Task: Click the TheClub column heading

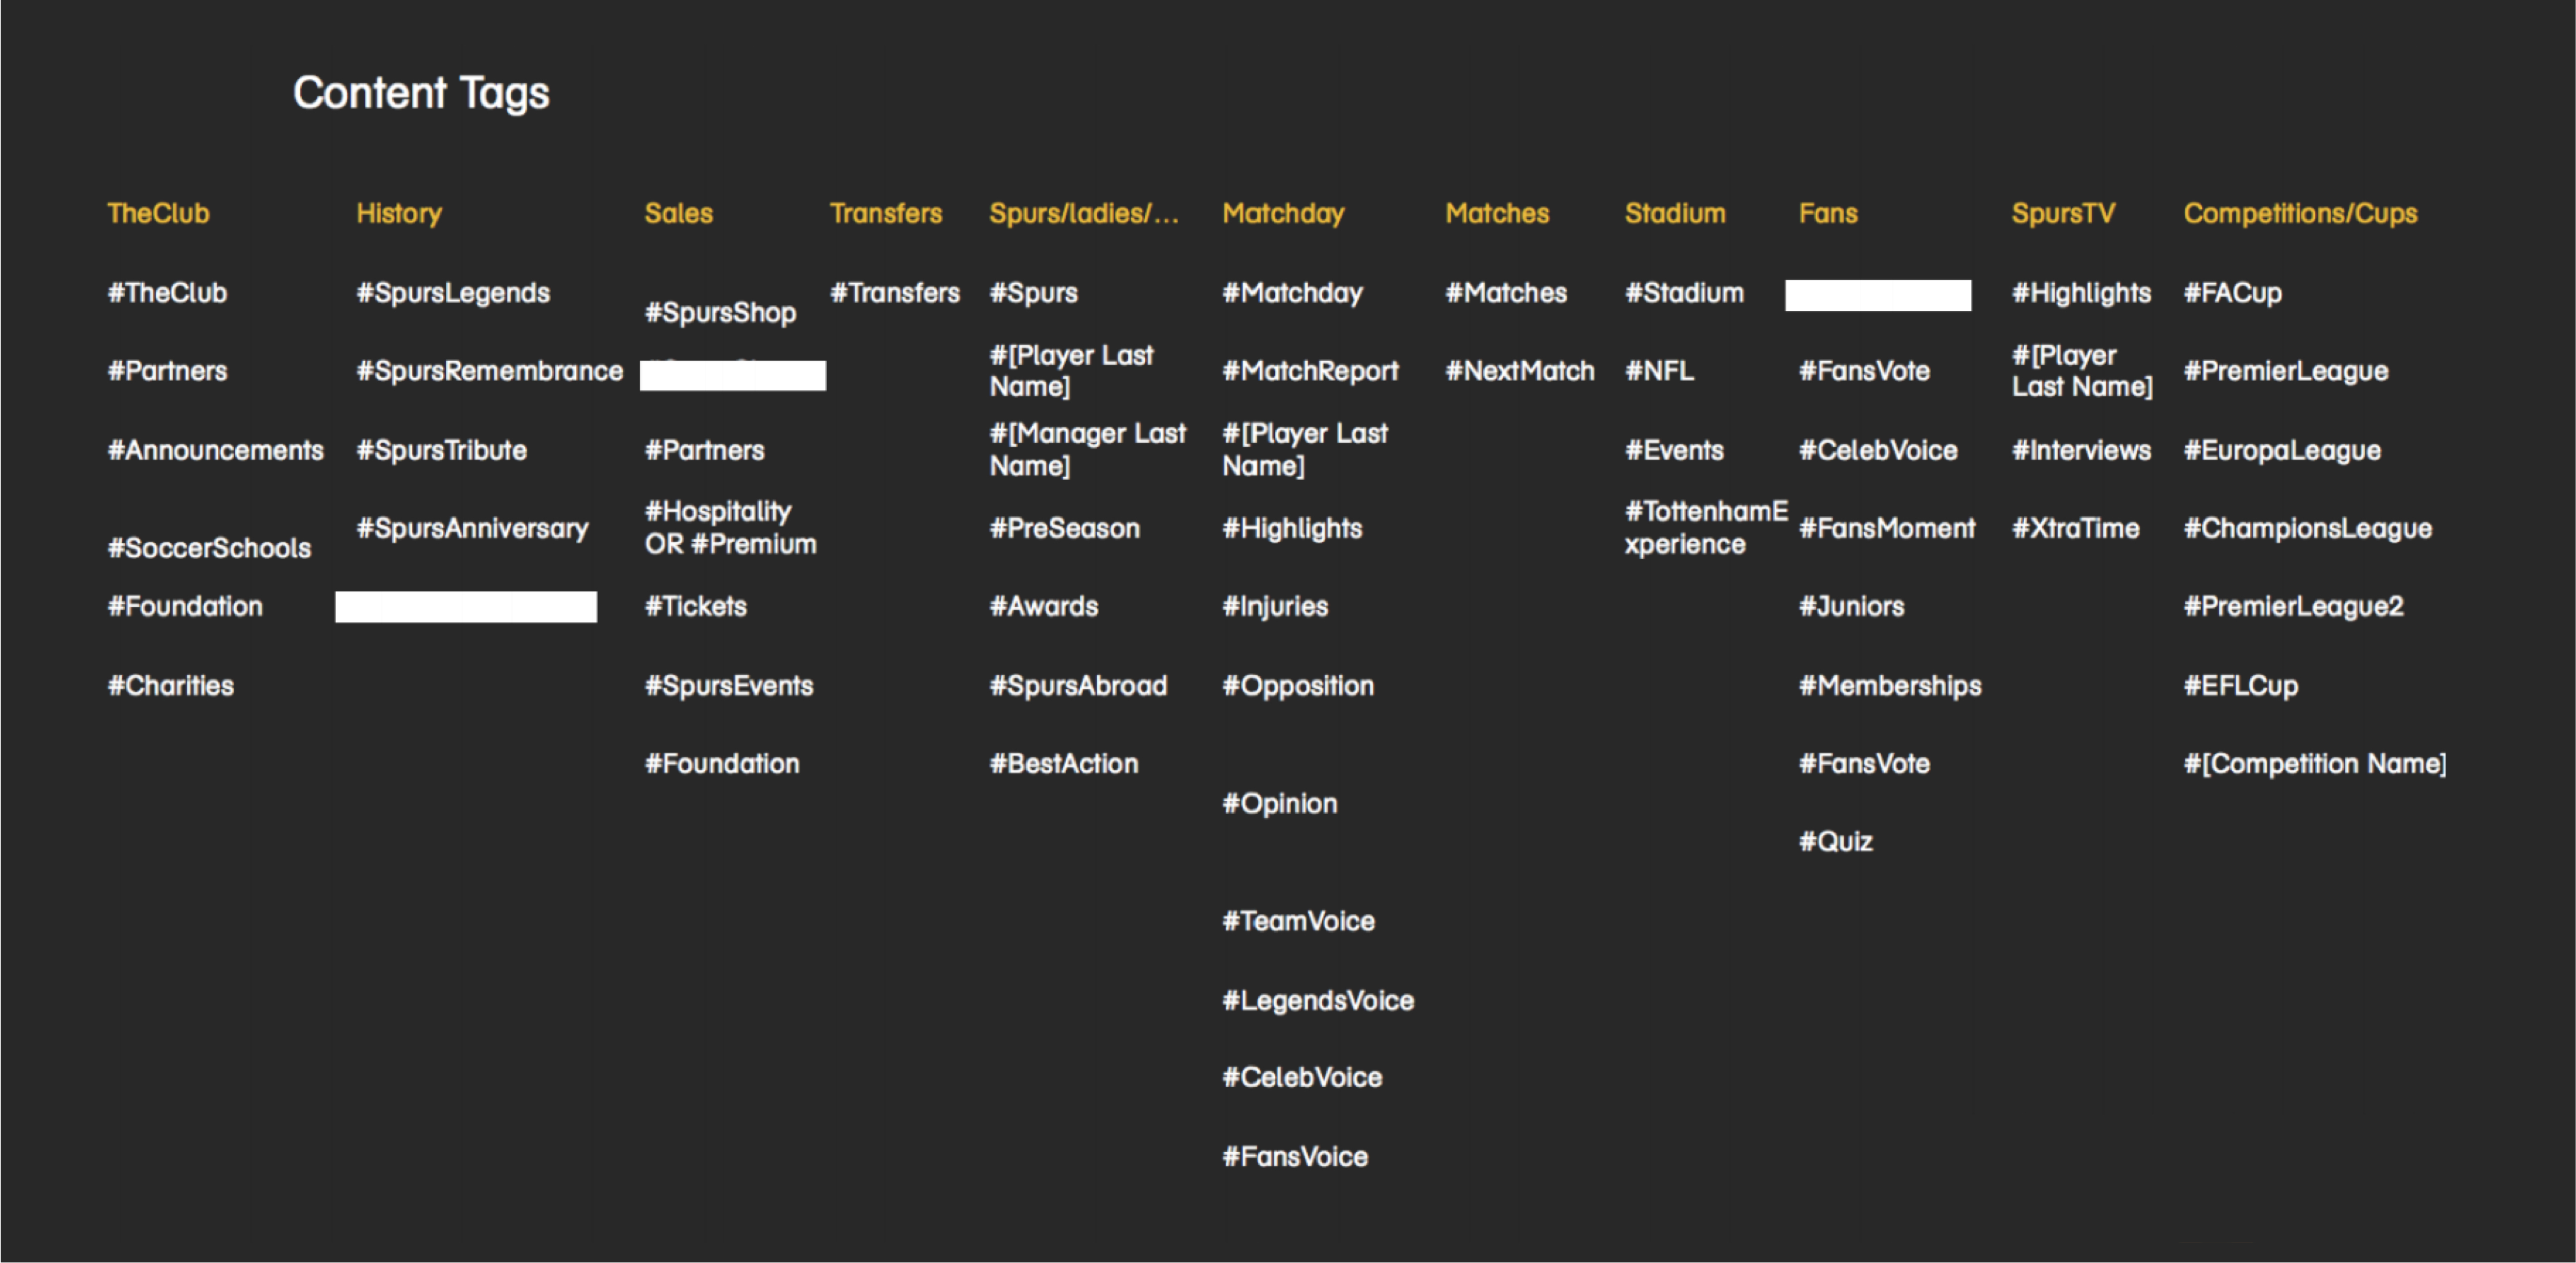Action: (x=158, y=213)
